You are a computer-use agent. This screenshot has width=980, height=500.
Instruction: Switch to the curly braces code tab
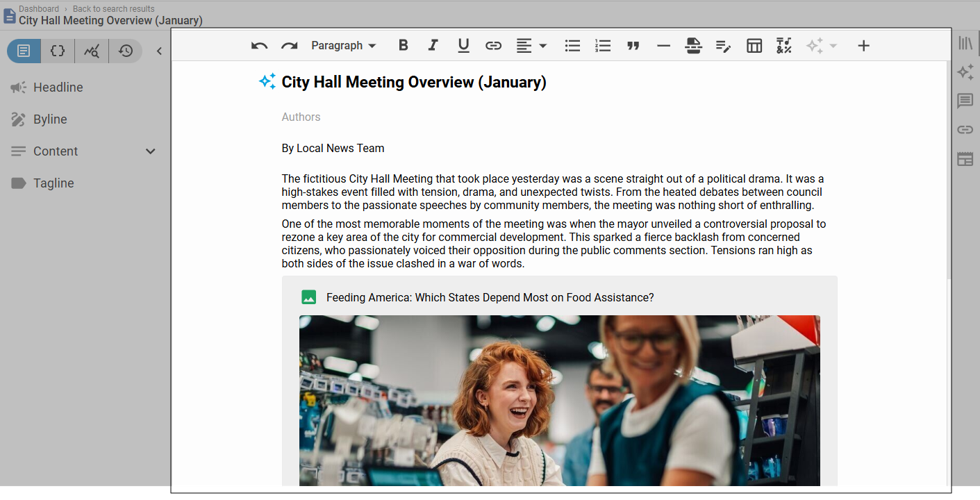58,51
